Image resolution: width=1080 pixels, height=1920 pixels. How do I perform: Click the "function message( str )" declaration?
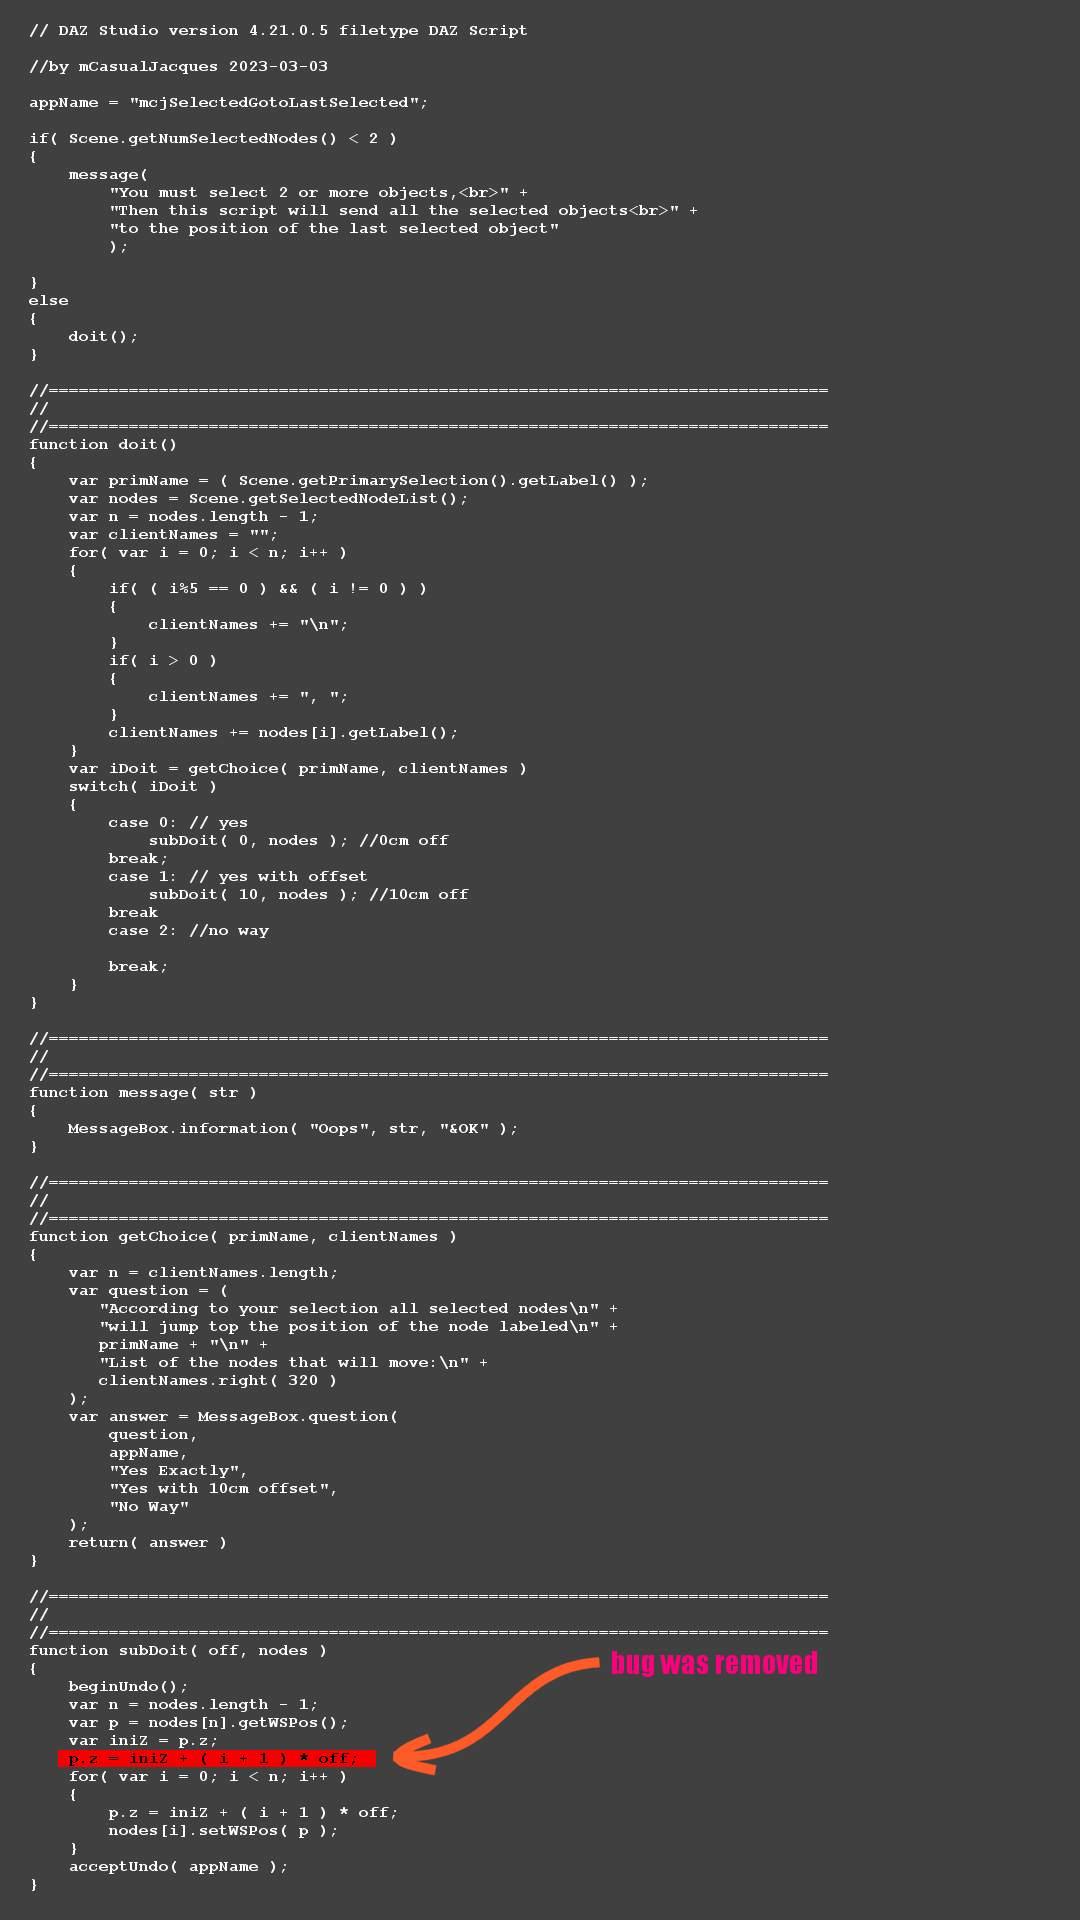coord(143,1092)
